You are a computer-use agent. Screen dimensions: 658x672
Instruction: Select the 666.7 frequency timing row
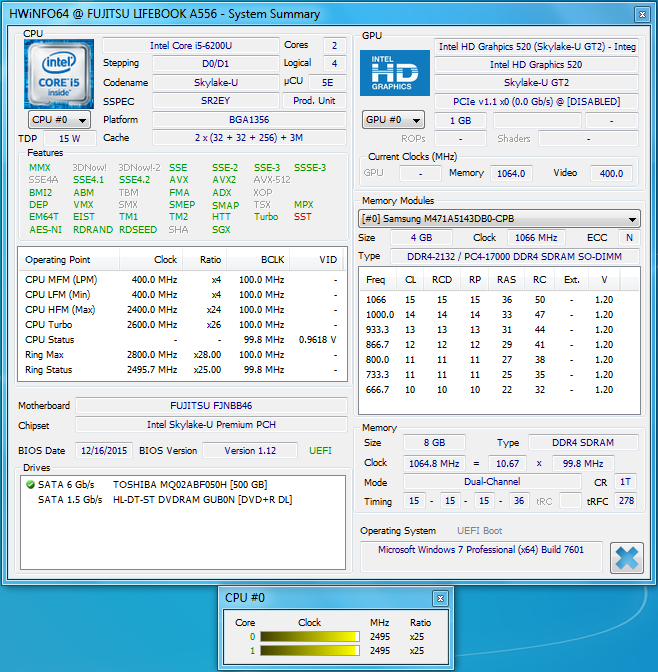[499, 390]
